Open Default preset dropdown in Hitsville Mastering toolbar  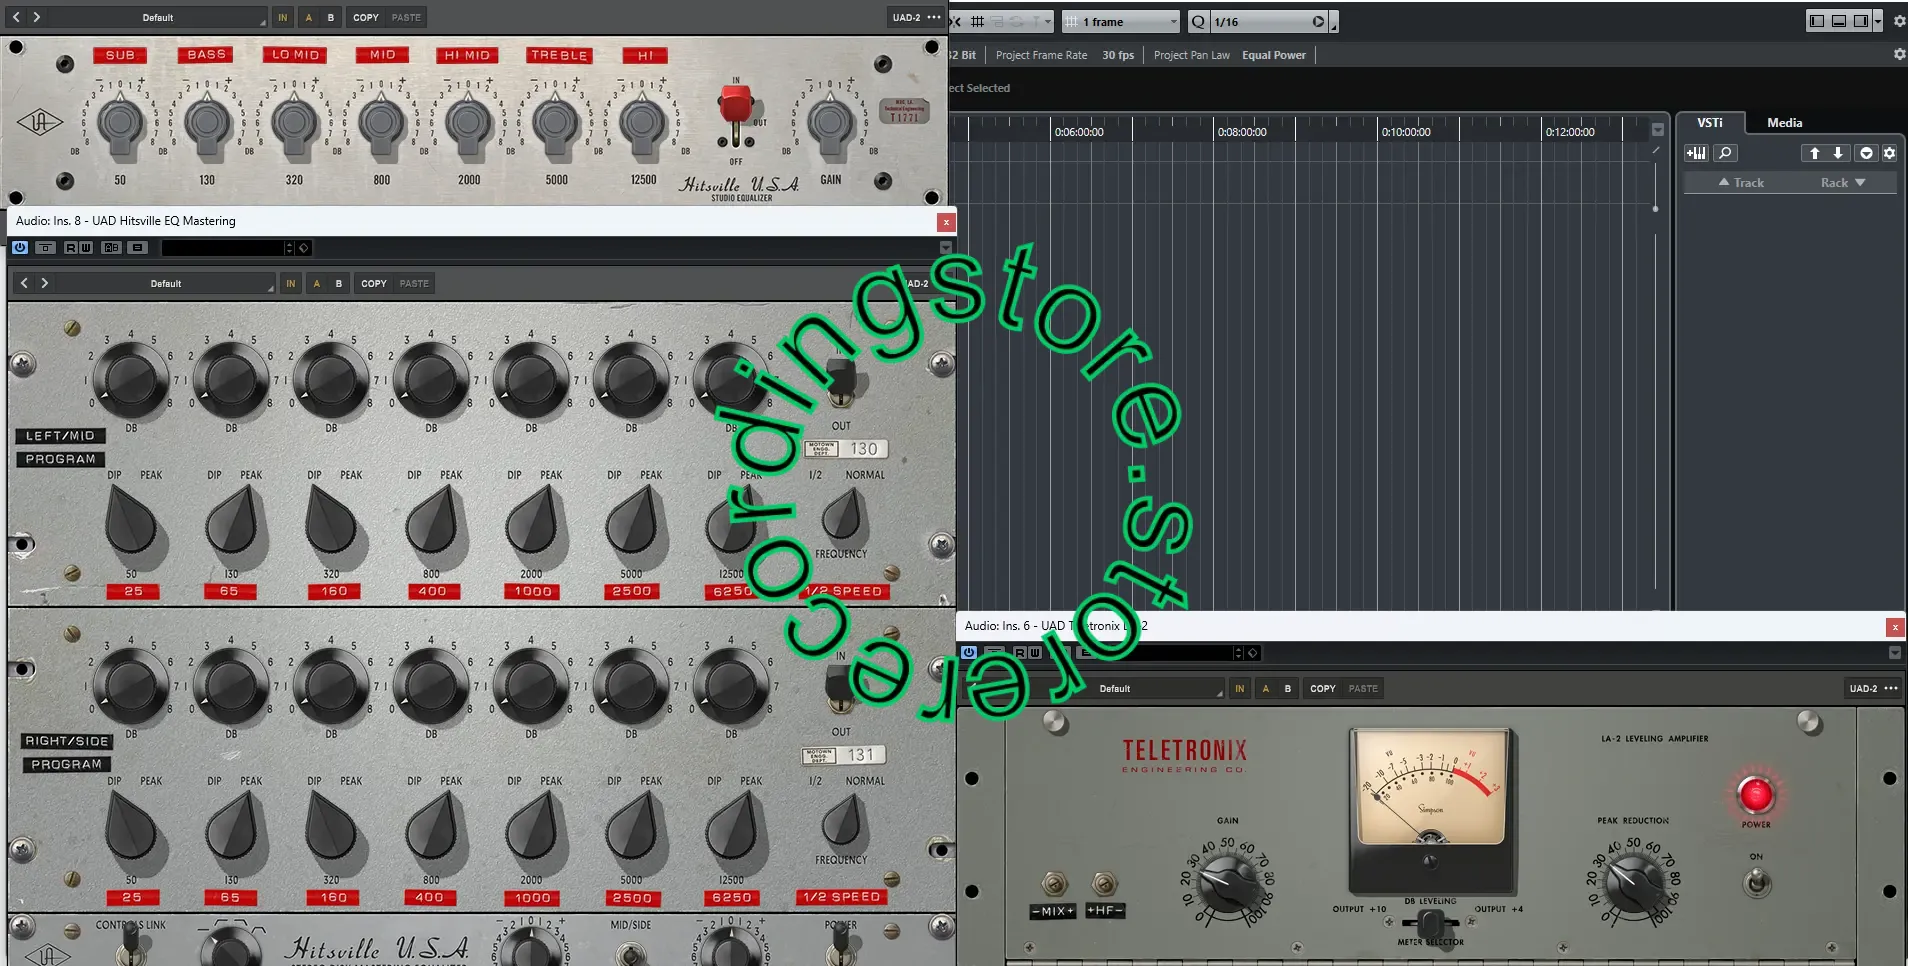tap(166, 283)
